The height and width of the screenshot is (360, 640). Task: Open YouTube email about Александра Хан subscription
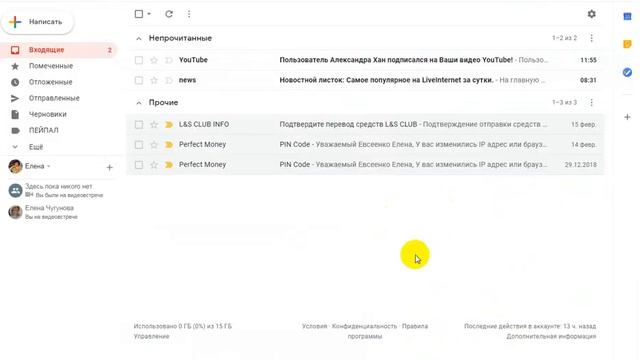365,60
